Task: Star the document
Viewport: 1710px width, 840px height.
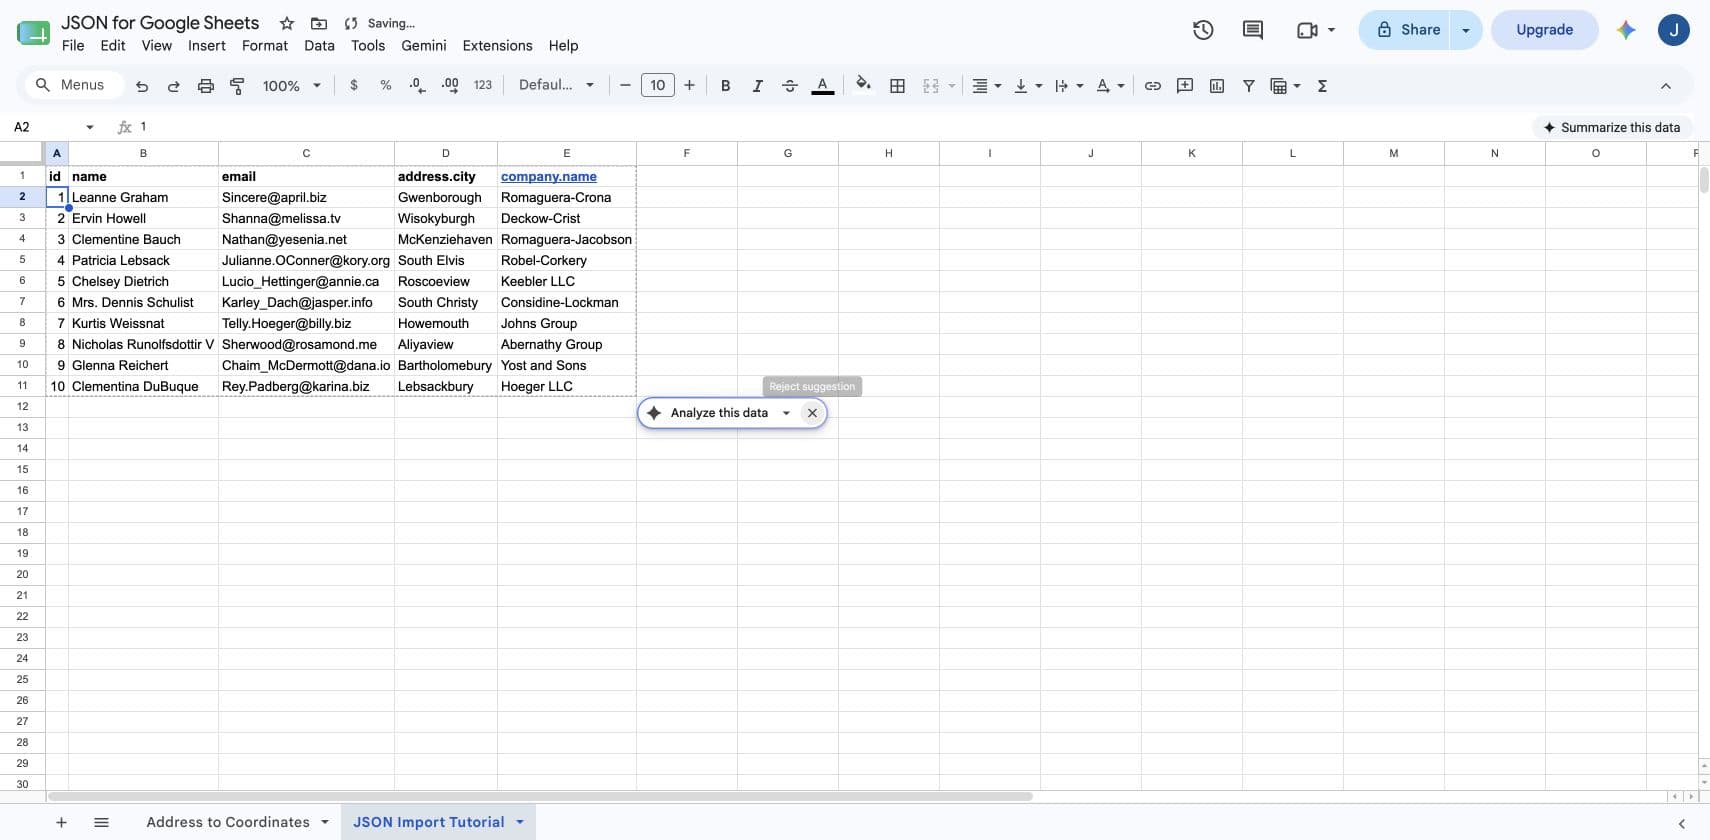Action: [287, 23]
